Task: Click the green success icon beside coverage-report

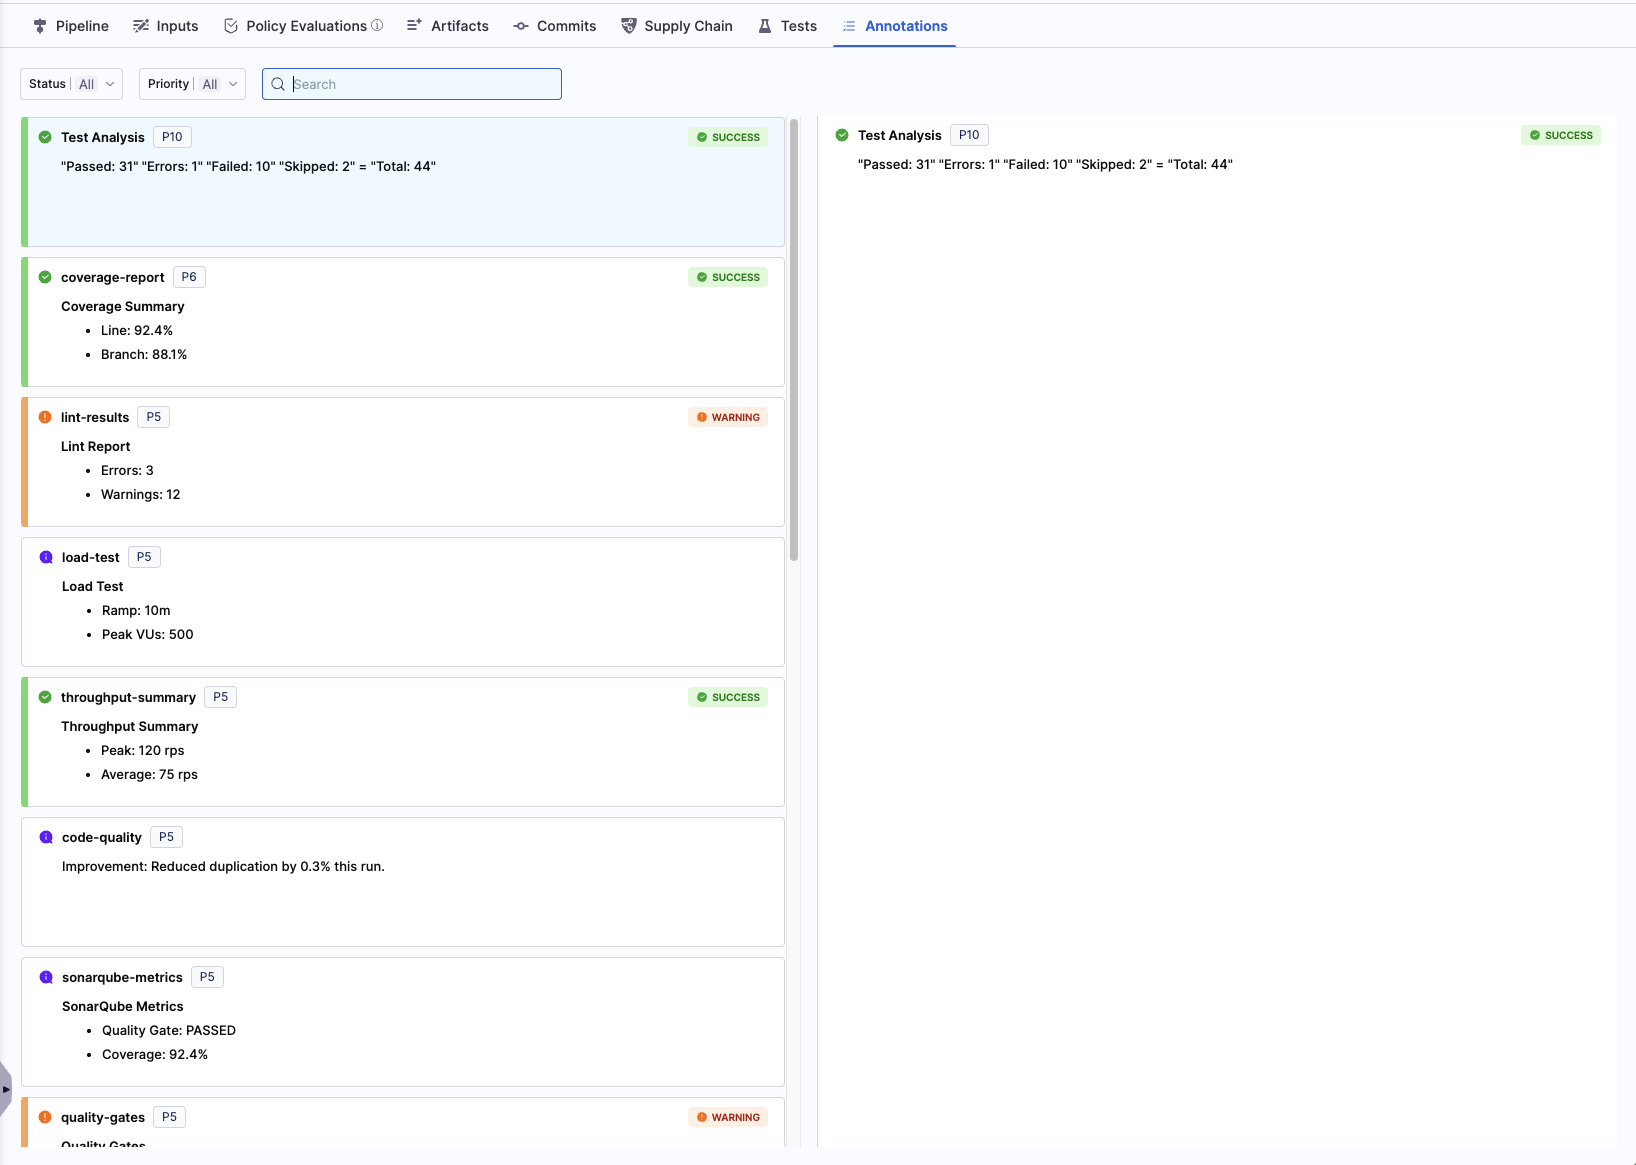Action: pyautogui.click(x=45, y=277)
